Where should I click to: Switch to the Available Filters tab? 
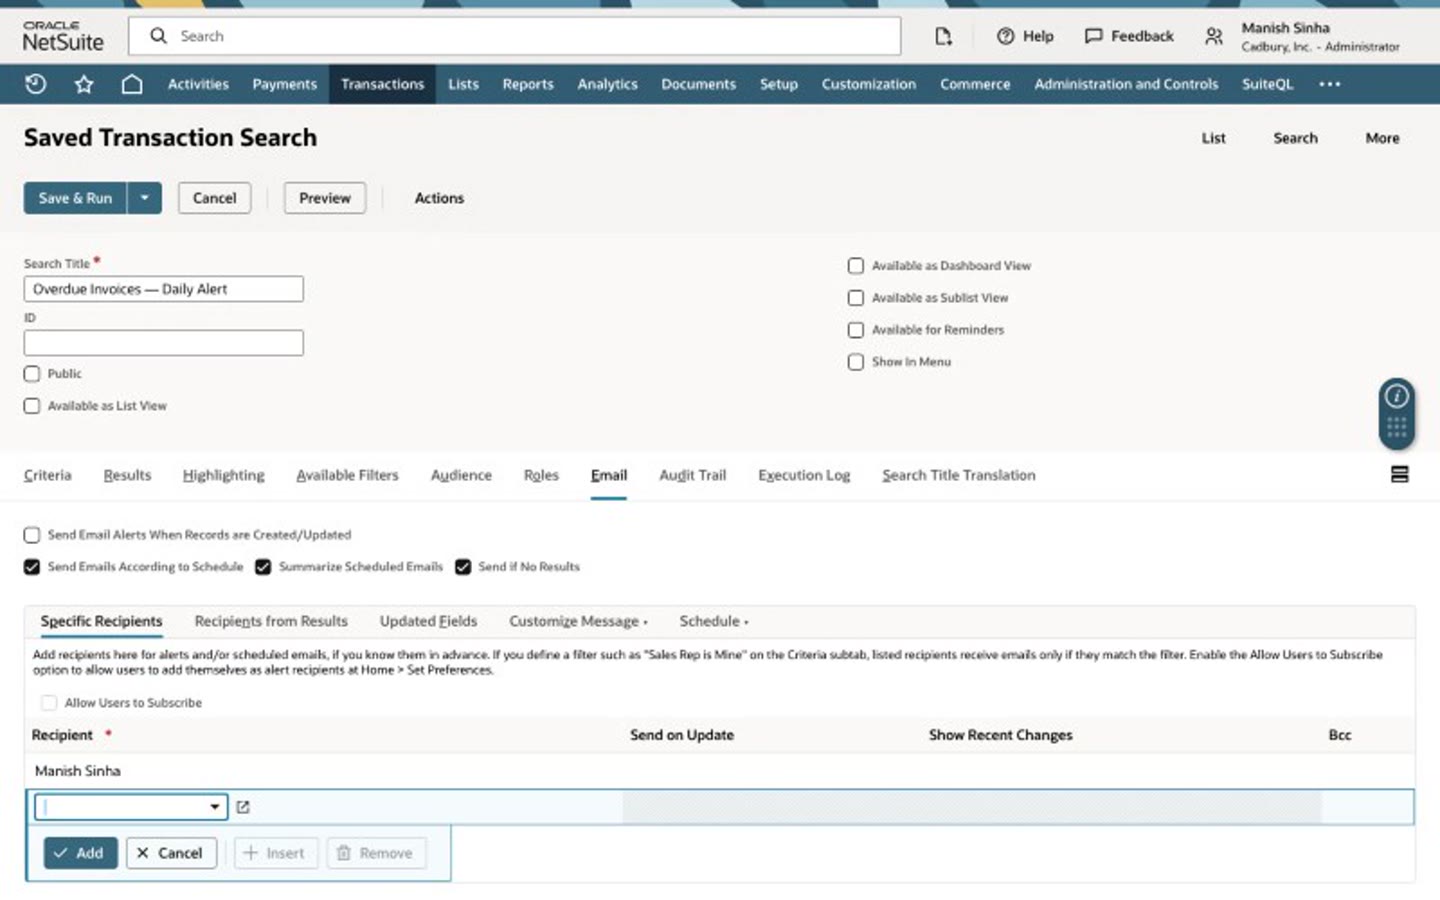(347, 475)
